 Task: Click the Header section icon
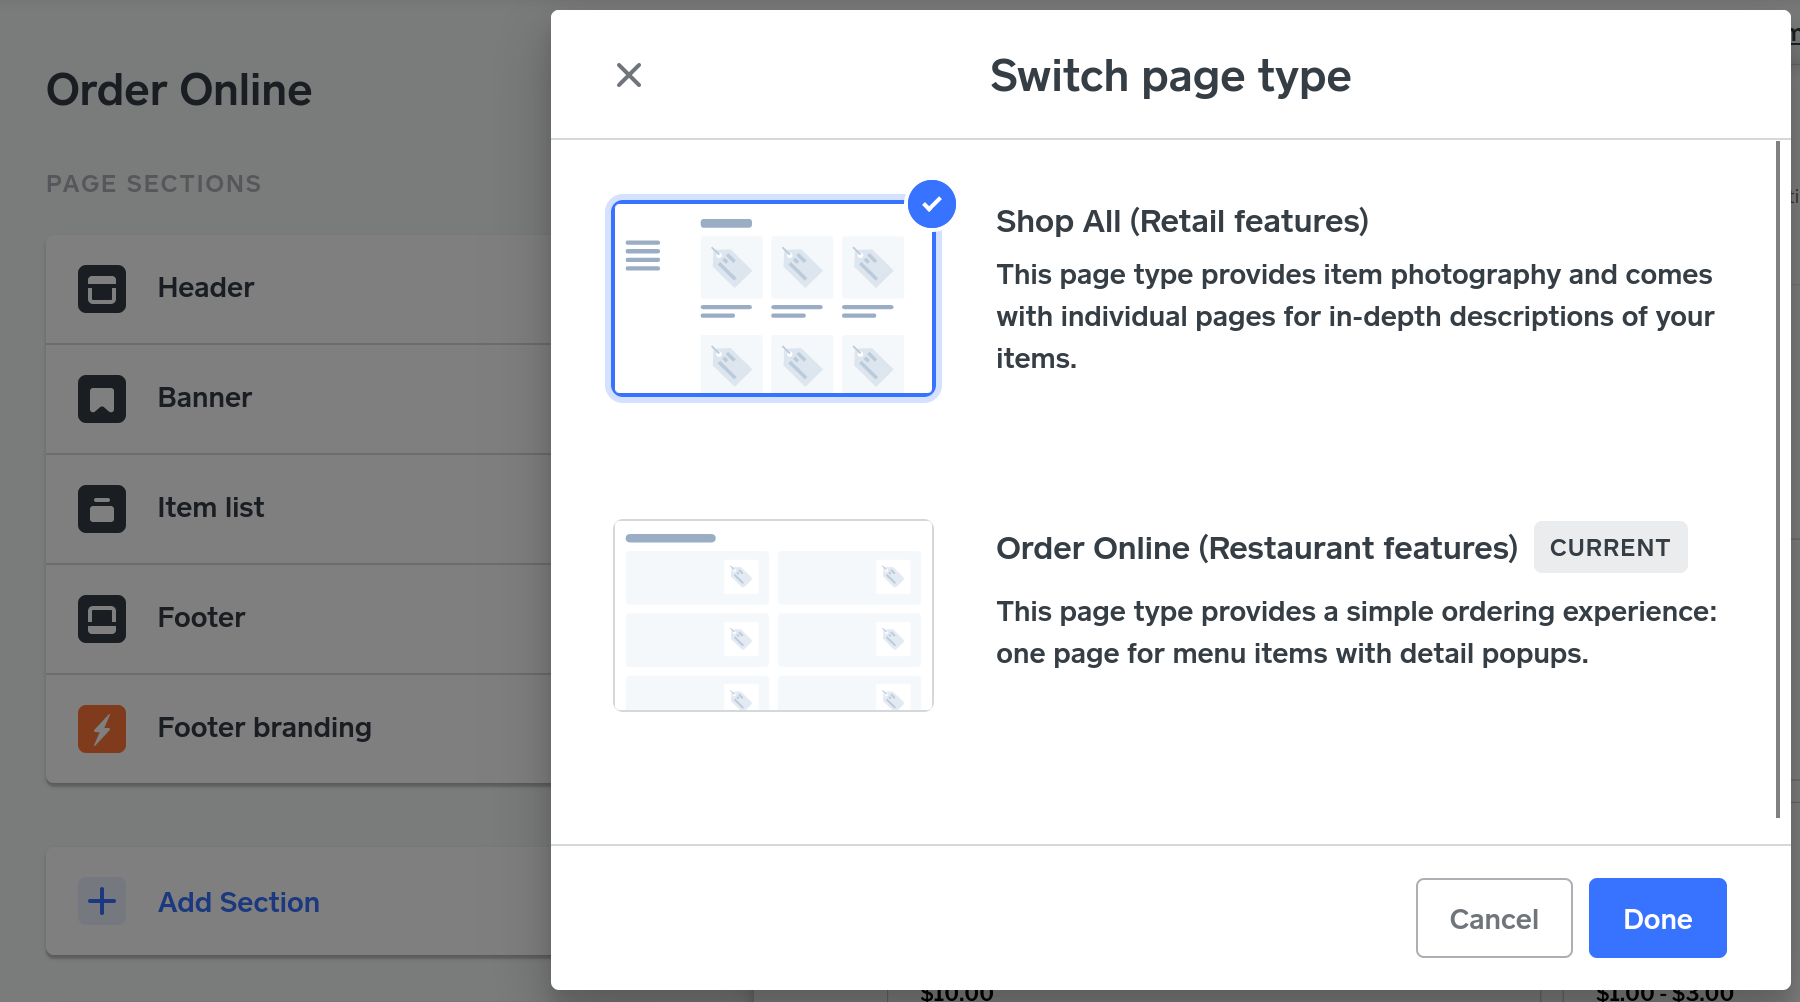tap(102, 289)
